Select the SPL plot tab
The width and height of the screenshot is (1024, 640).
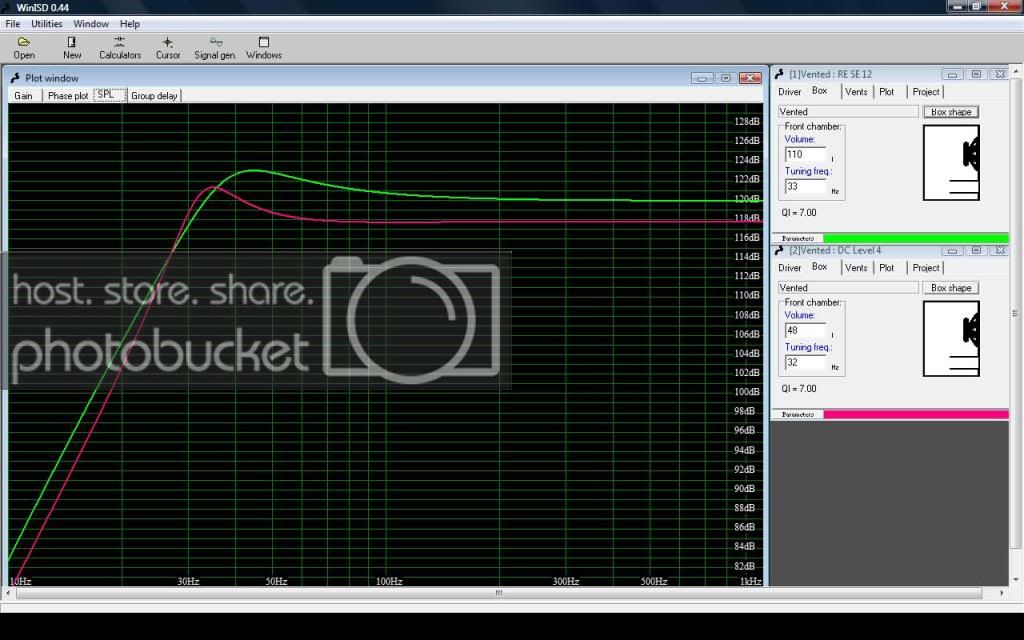[108, 95]
